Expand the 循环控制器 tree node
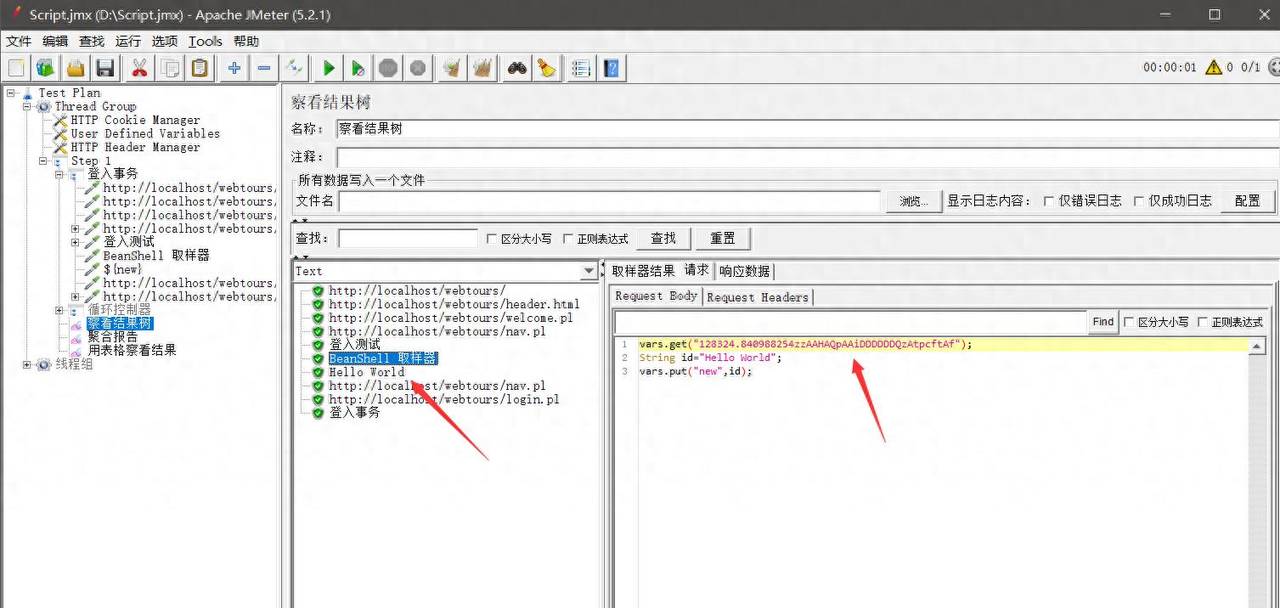This screenshot has width=1280, height=608. click(60, 310)
